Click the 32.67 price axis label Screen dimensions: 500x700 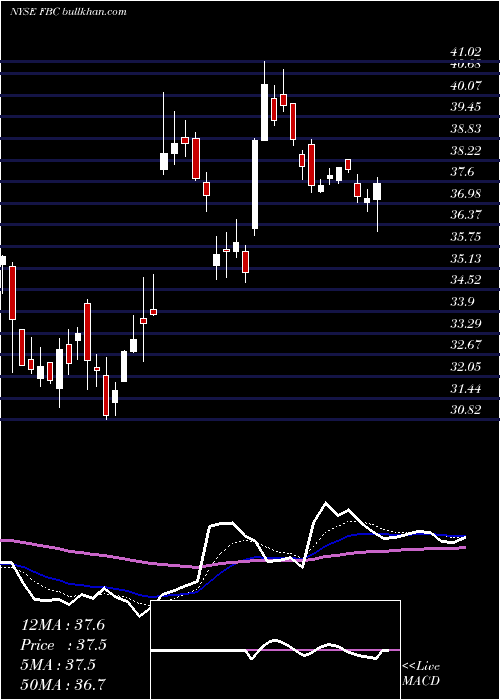466,345
